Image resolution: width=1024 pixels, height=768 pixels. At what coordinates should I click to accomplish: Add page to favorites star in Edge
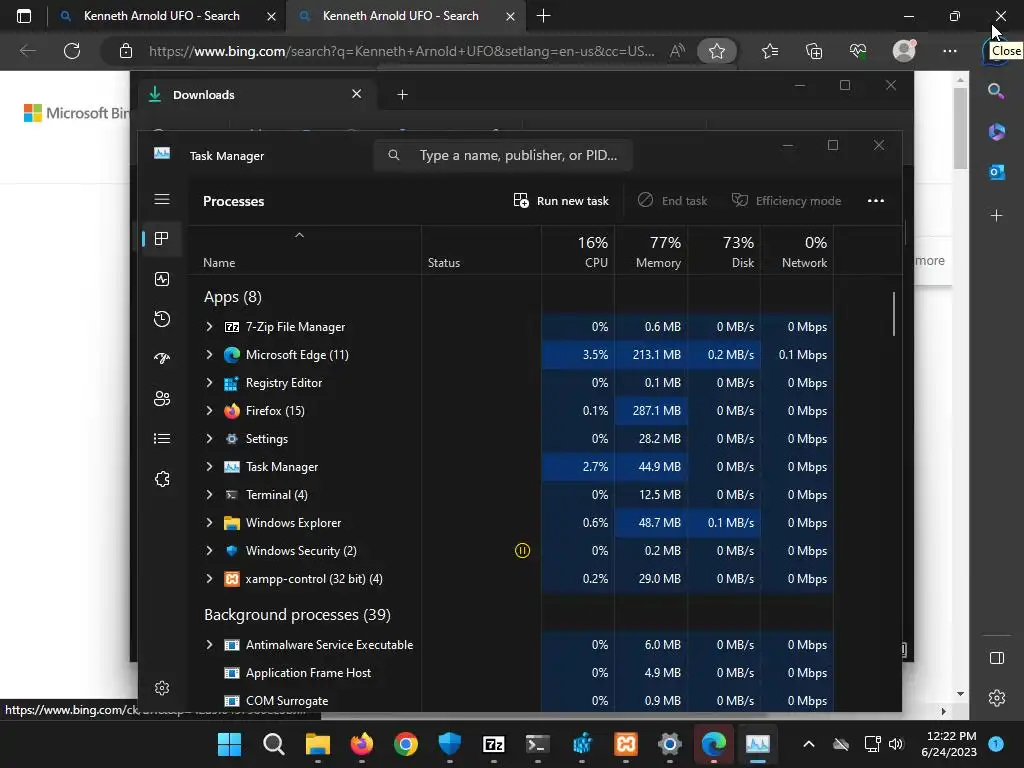coord(717,51)
